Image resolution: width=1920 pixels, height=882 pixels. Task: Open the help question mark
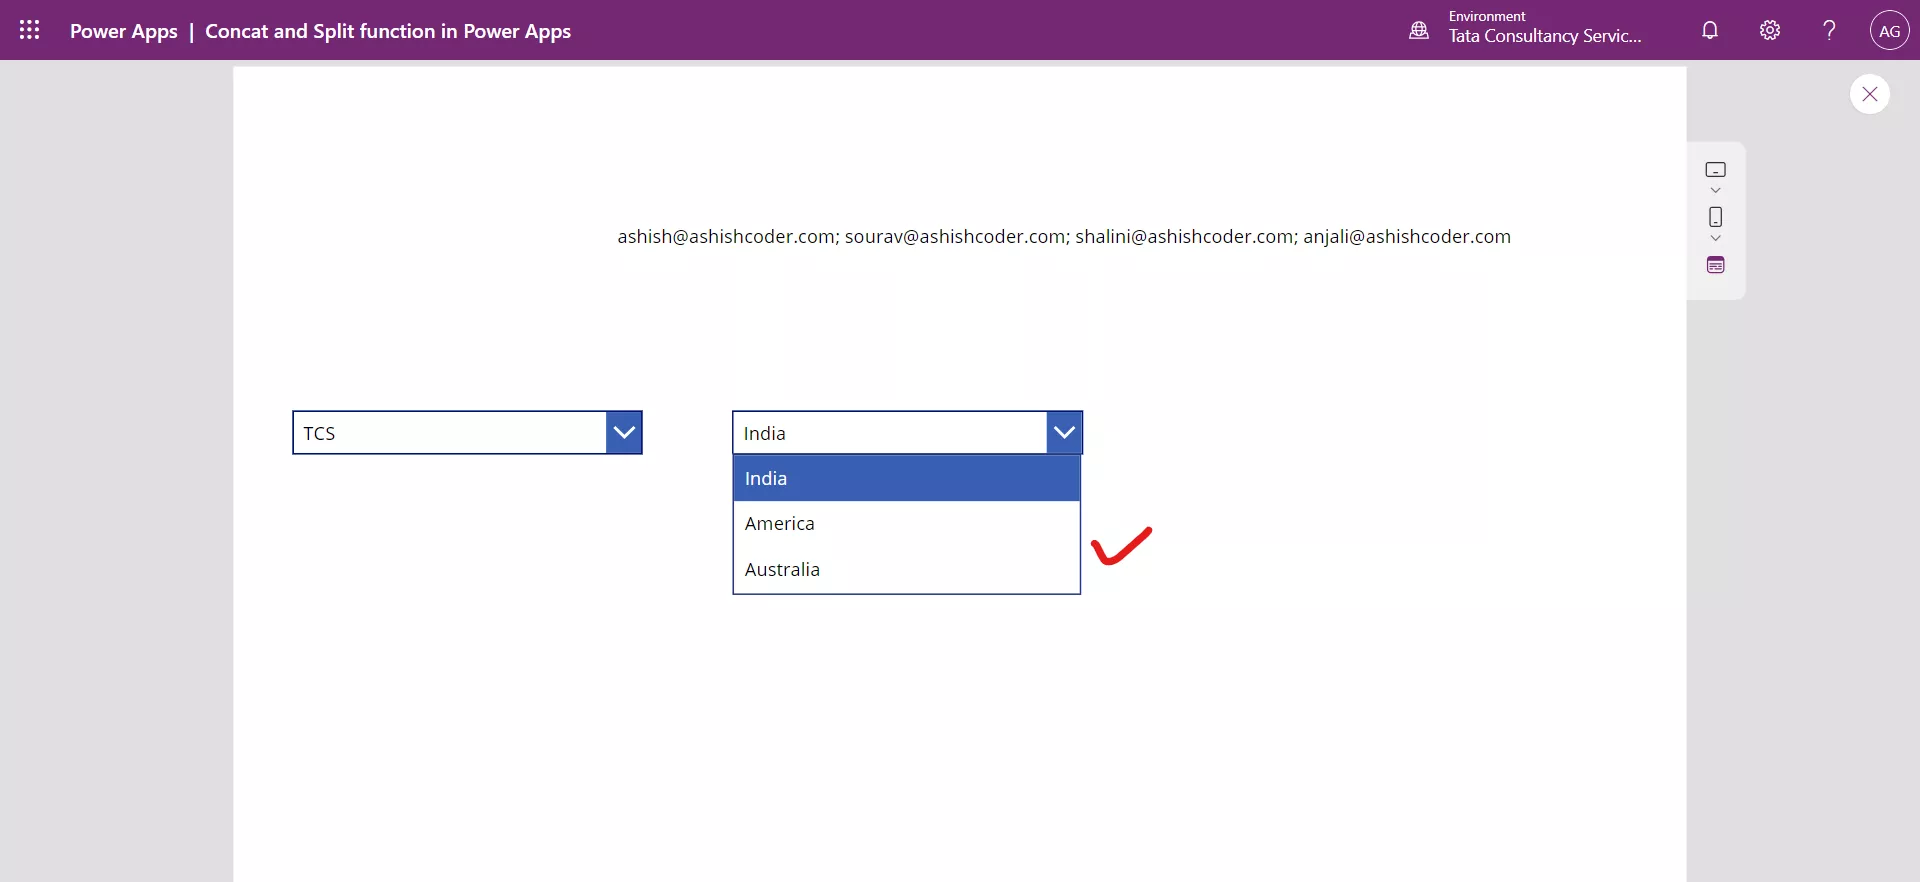click(1829, 30)
